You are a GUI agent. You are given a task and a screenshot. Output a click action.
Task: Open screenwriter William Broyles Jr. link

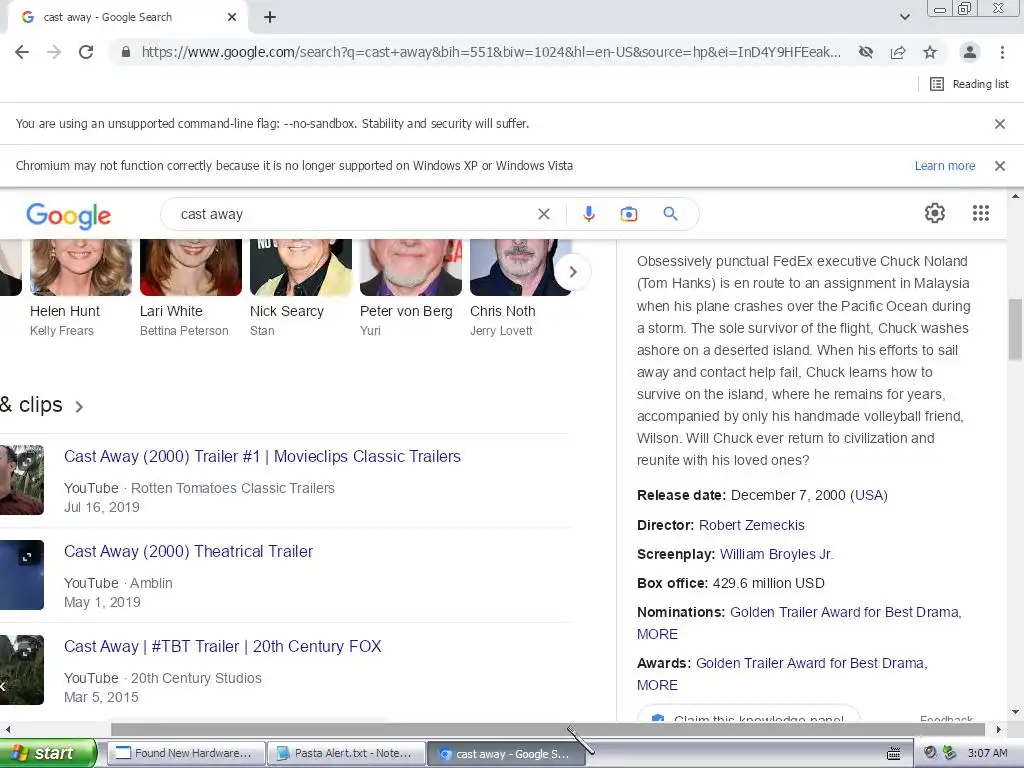point(776,554)
